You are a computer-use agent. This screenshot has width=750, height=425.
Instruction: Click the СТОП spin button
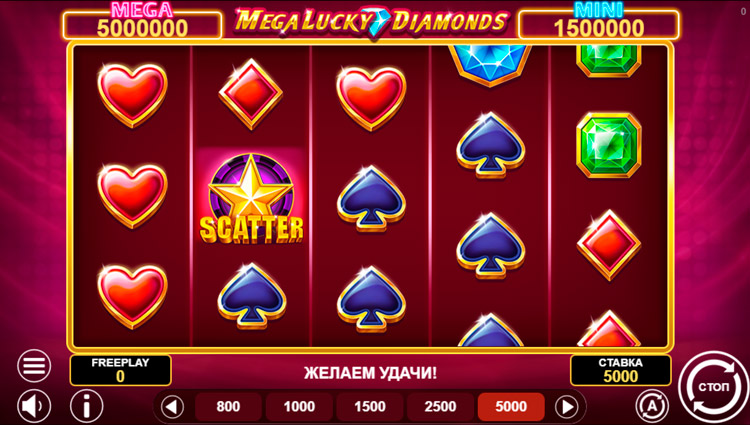(713, 387)
